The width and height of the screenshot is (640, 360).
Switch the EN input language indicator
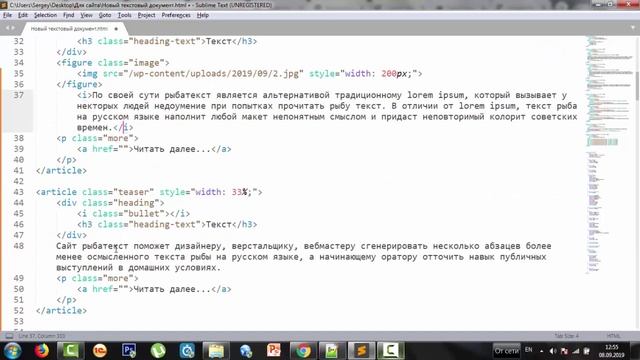tap(529, 350)
